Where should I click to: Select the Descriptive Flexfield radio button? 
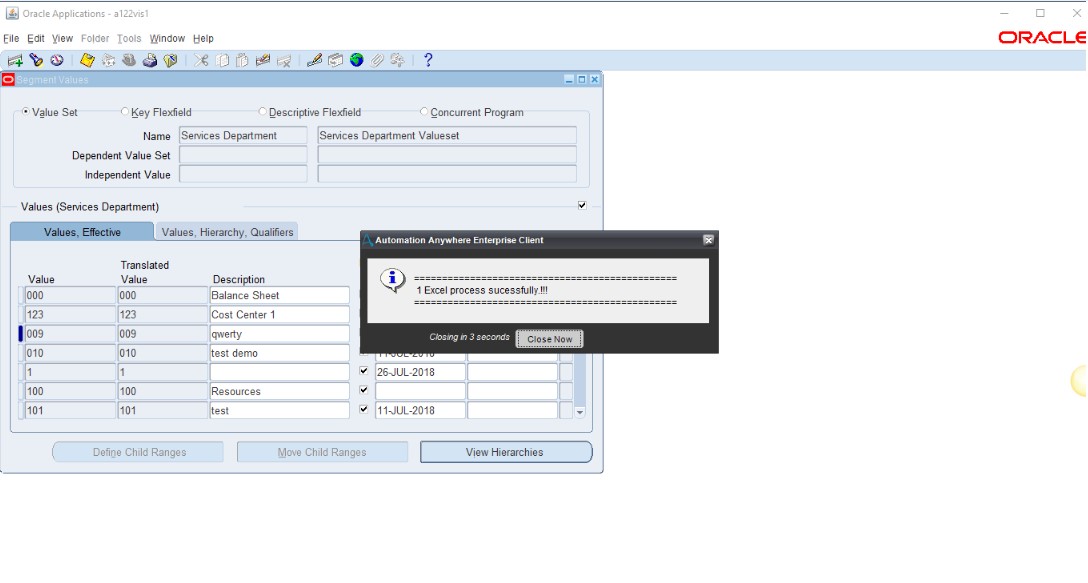click(x=263, y=112)
